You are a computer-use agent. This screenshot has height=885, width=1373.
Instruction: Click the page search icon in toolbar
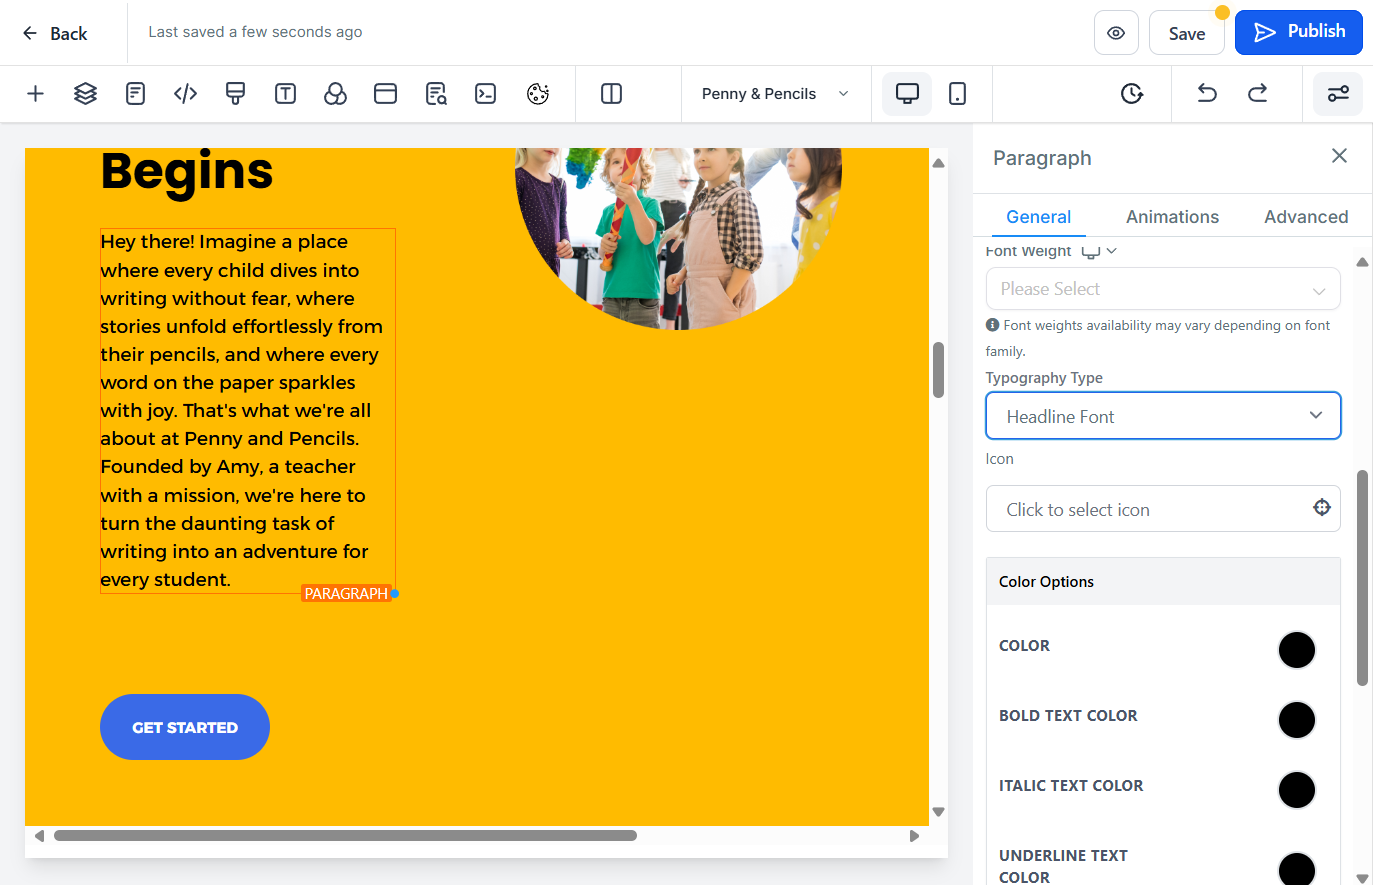(x=435, y=94)
